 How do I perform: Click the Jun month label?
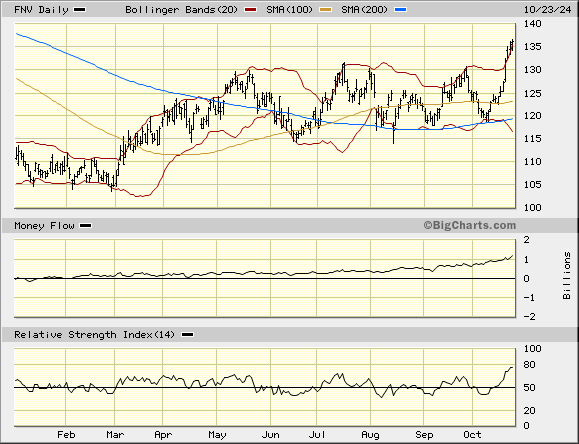[x=271, y=435]
